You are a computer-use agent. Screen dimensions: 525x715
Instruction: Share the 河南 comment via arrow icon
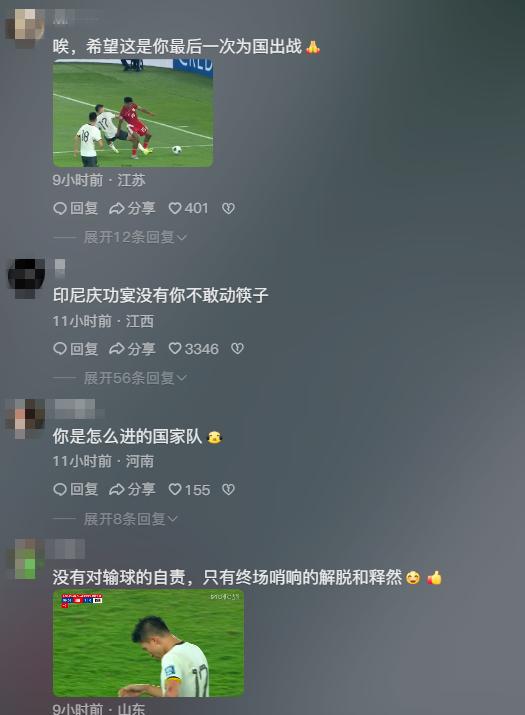pyautogui.click(x=132, y=489)
